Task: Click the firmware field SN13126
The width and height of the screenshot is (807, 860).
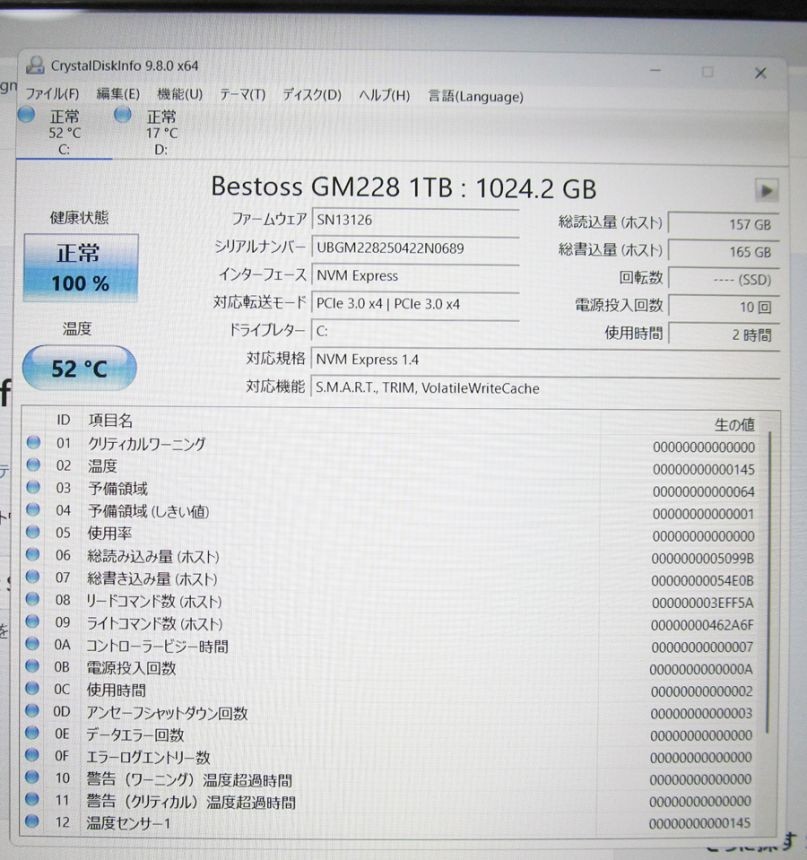Action: click(x=415, y=220)
